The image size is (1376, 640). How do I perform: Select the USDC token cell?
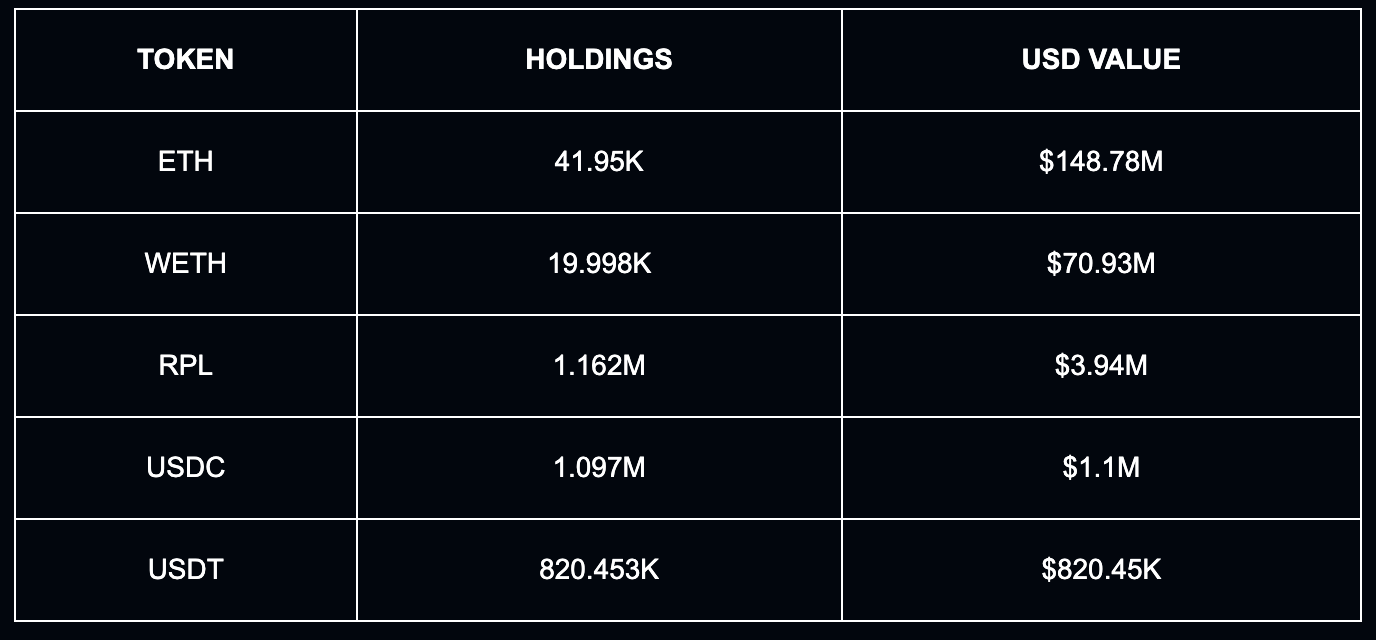pyautogui.click(x=186, y=467)
